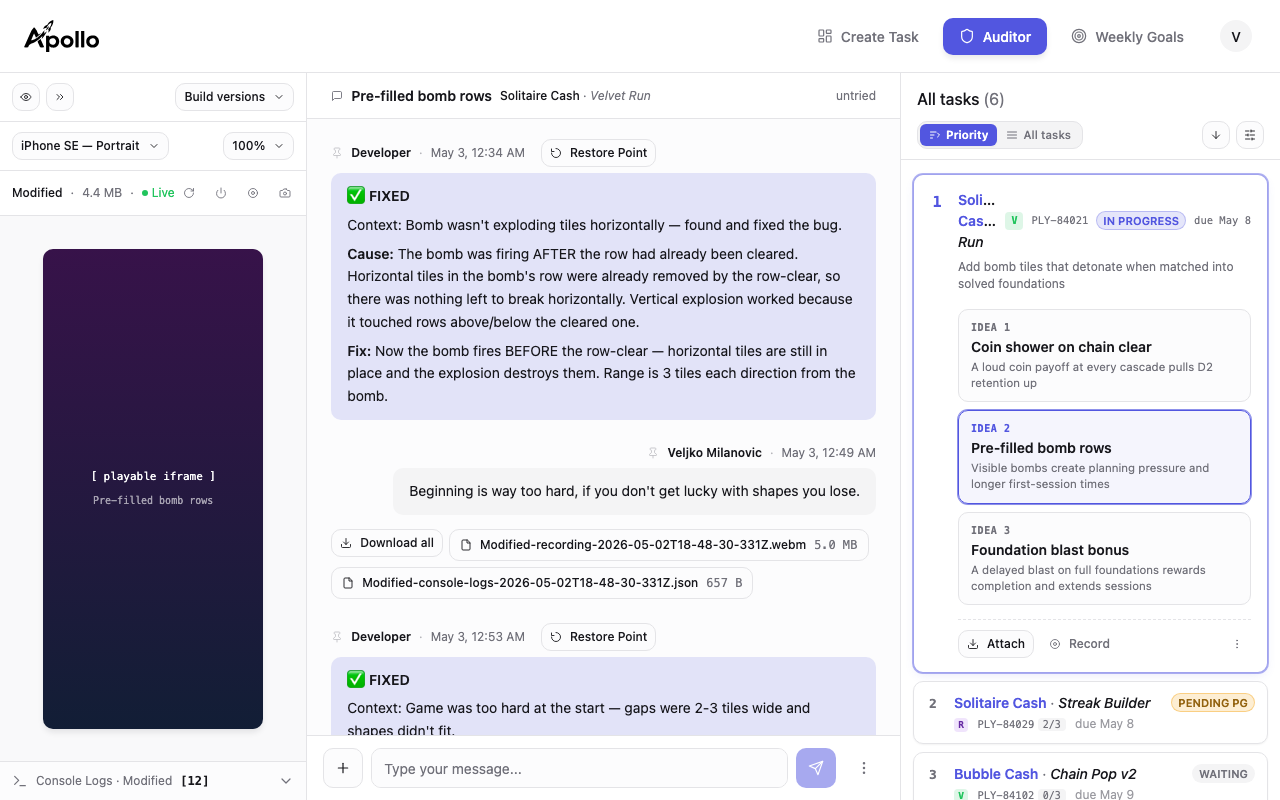Open the task filter sliders button
Viewport: 1280px width, 800px height.
1250,135
